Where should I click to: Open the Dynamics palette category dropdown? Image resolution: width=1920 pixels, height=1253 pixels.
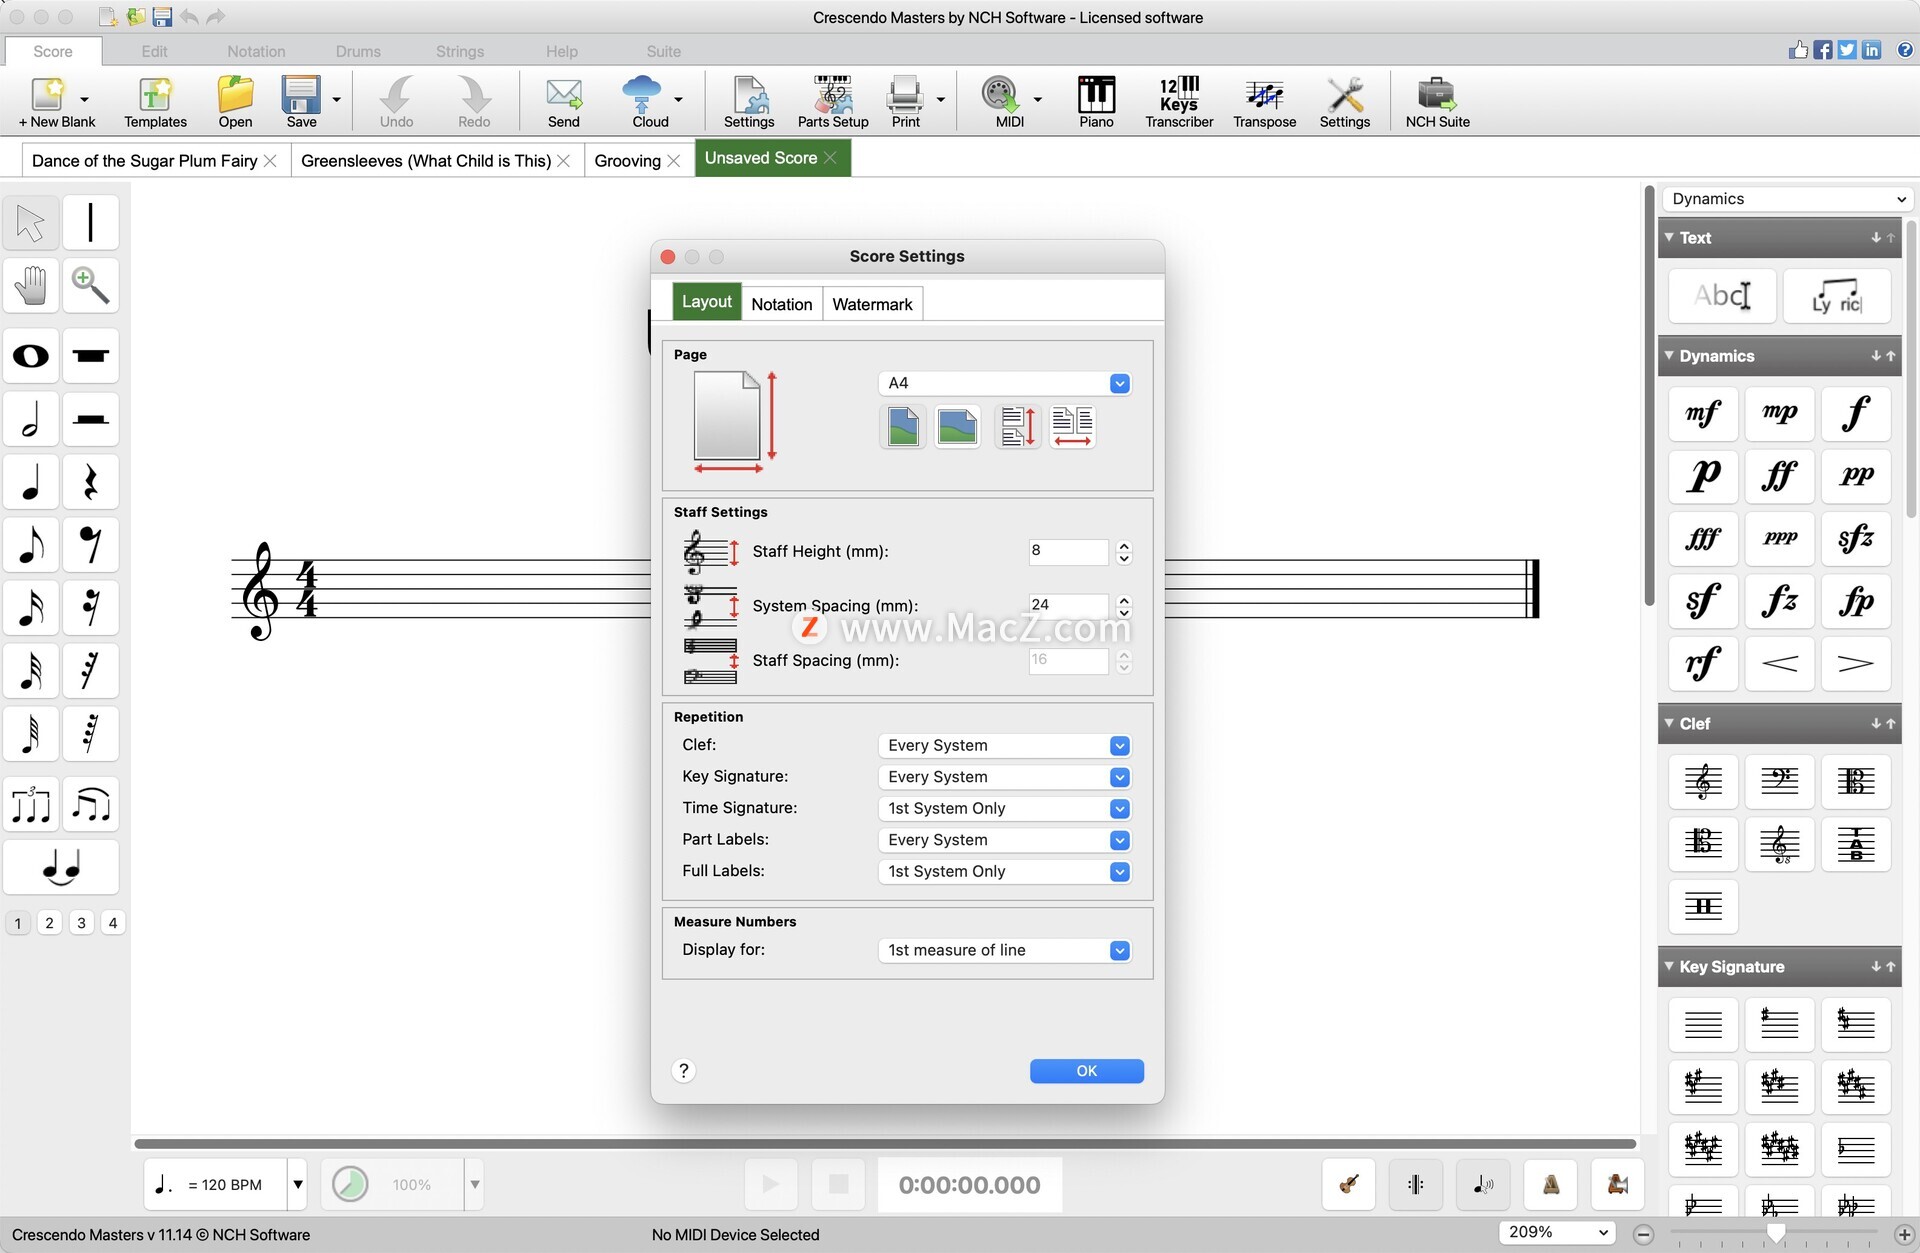[1787, 199]
